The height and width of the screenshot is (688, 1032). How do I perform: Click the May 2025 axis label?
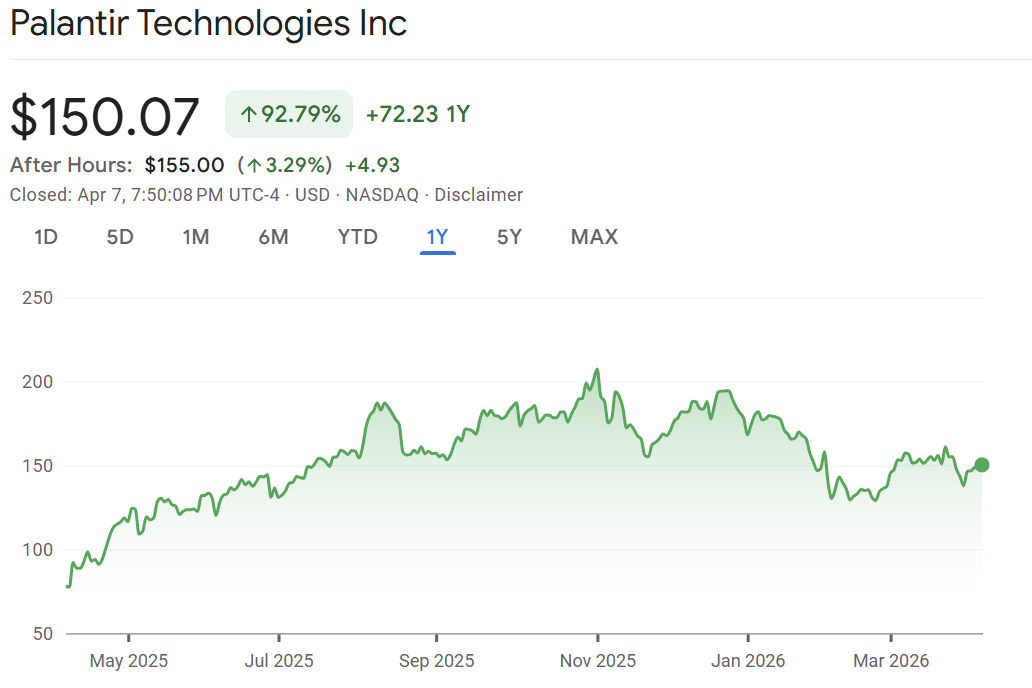pos(129,661)
